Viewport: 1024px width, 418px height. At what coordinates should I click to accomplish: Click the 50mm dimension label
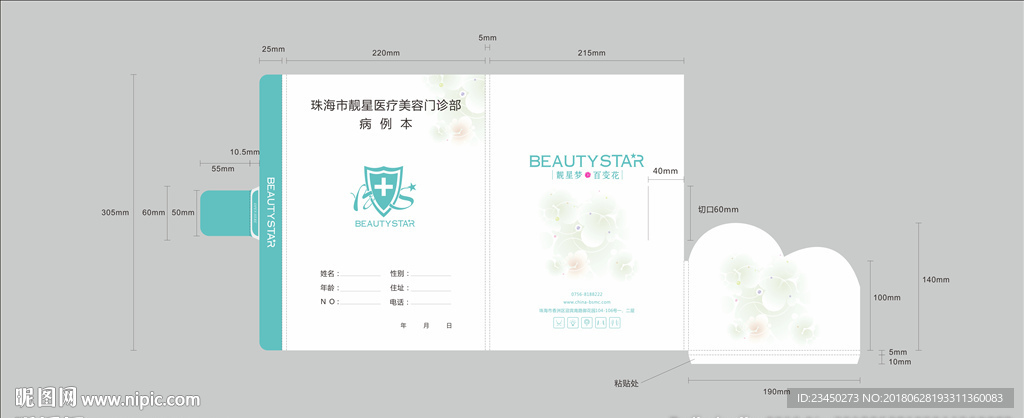point(183,213)
